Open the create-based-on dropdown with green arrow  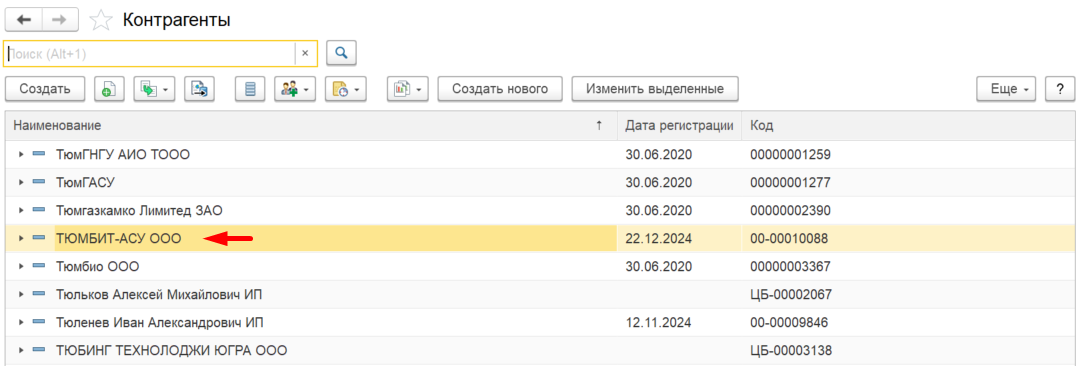point(155,89)
